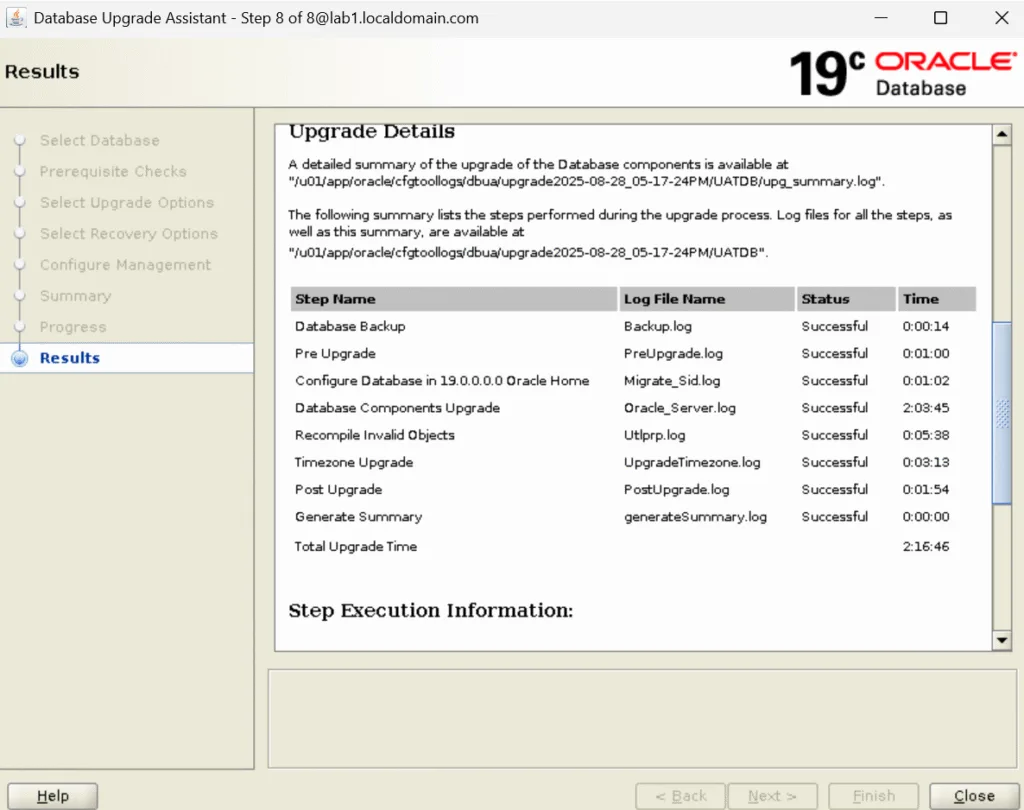This screenshot has width=1024, height=810.
Task: Click the Summary step marker circle
Action: click(x=20, y=296)
